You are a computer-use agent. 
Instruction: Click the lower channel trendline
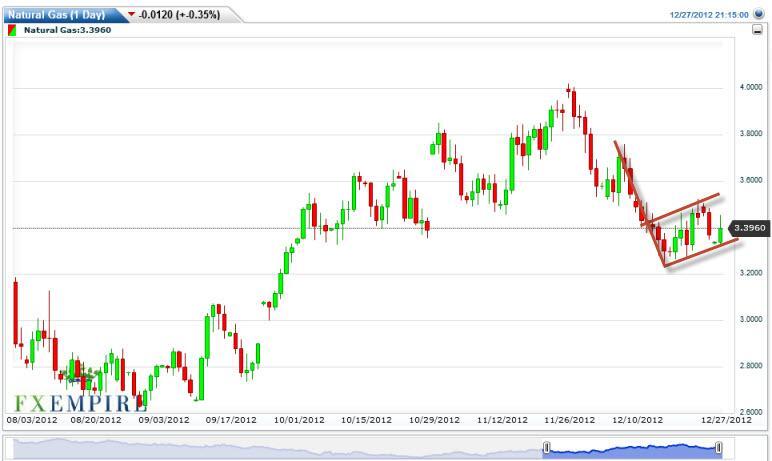700,253
